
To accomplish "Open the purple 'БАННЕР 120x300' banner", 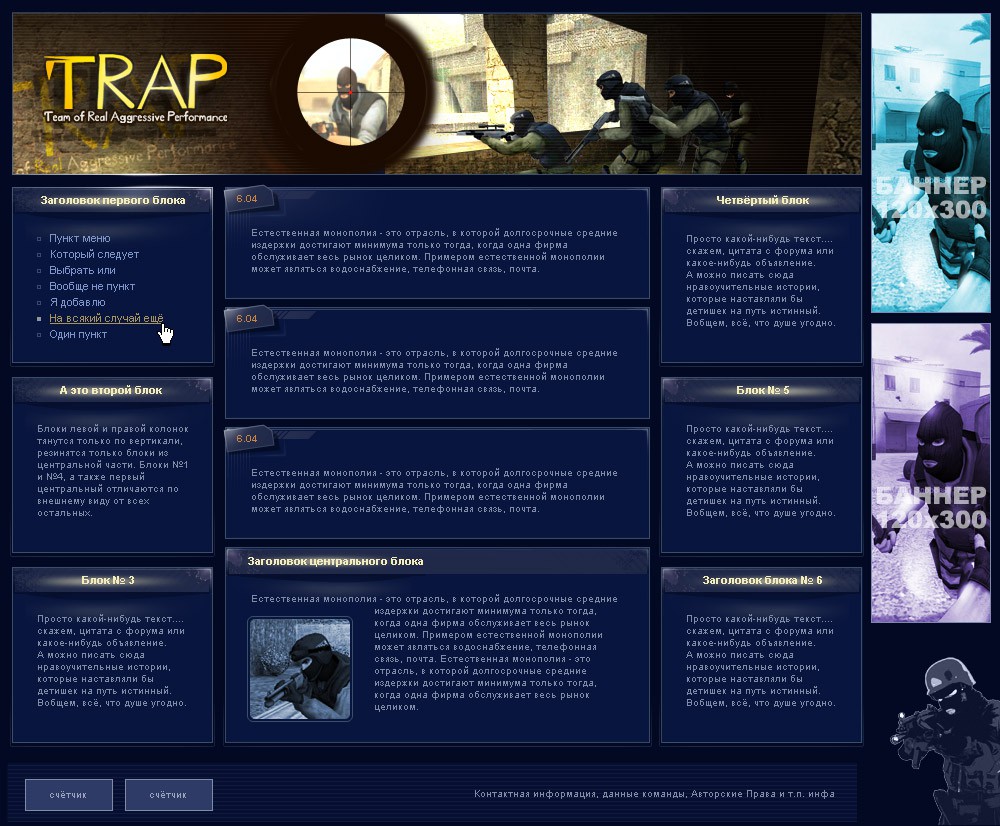I will 930,473.
